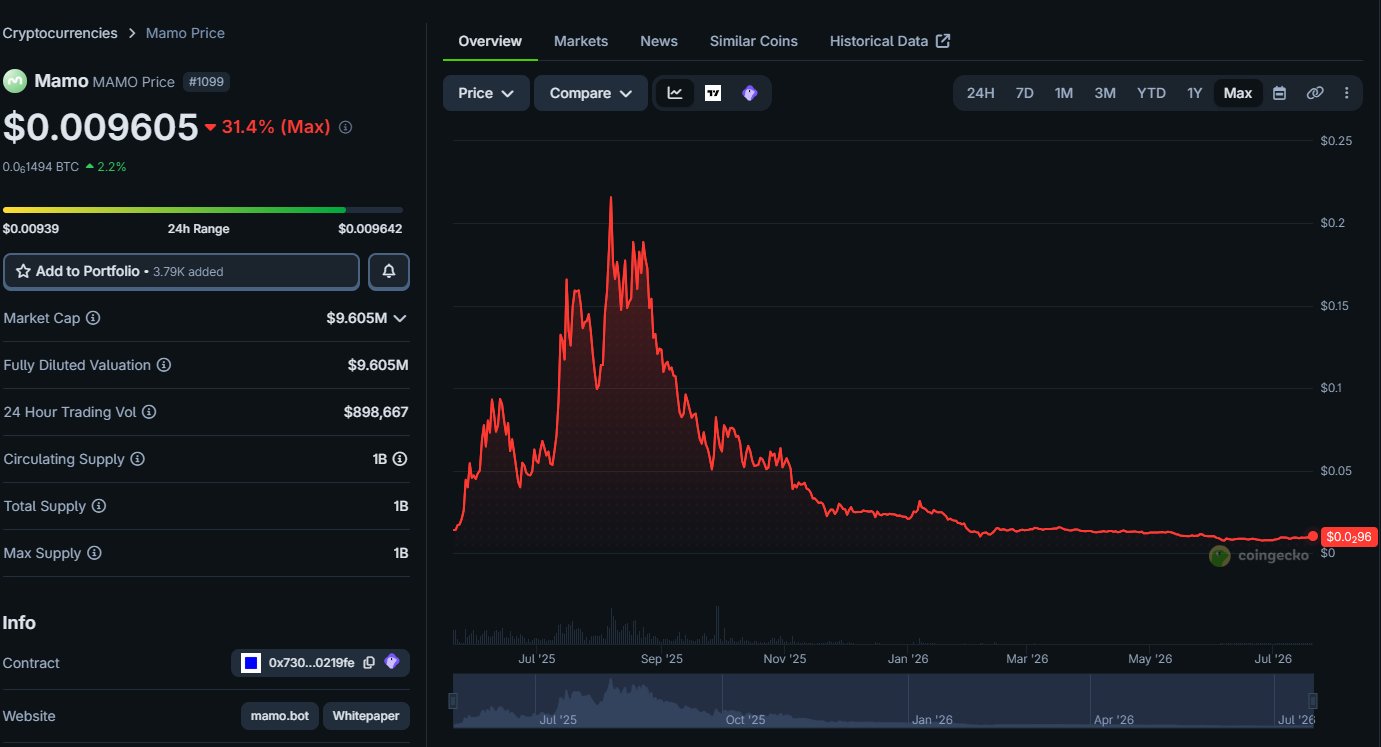Show 24 Hour Trading Vol info icon
The height and width of the screenshot is (747, 1381).
(149, 412)
